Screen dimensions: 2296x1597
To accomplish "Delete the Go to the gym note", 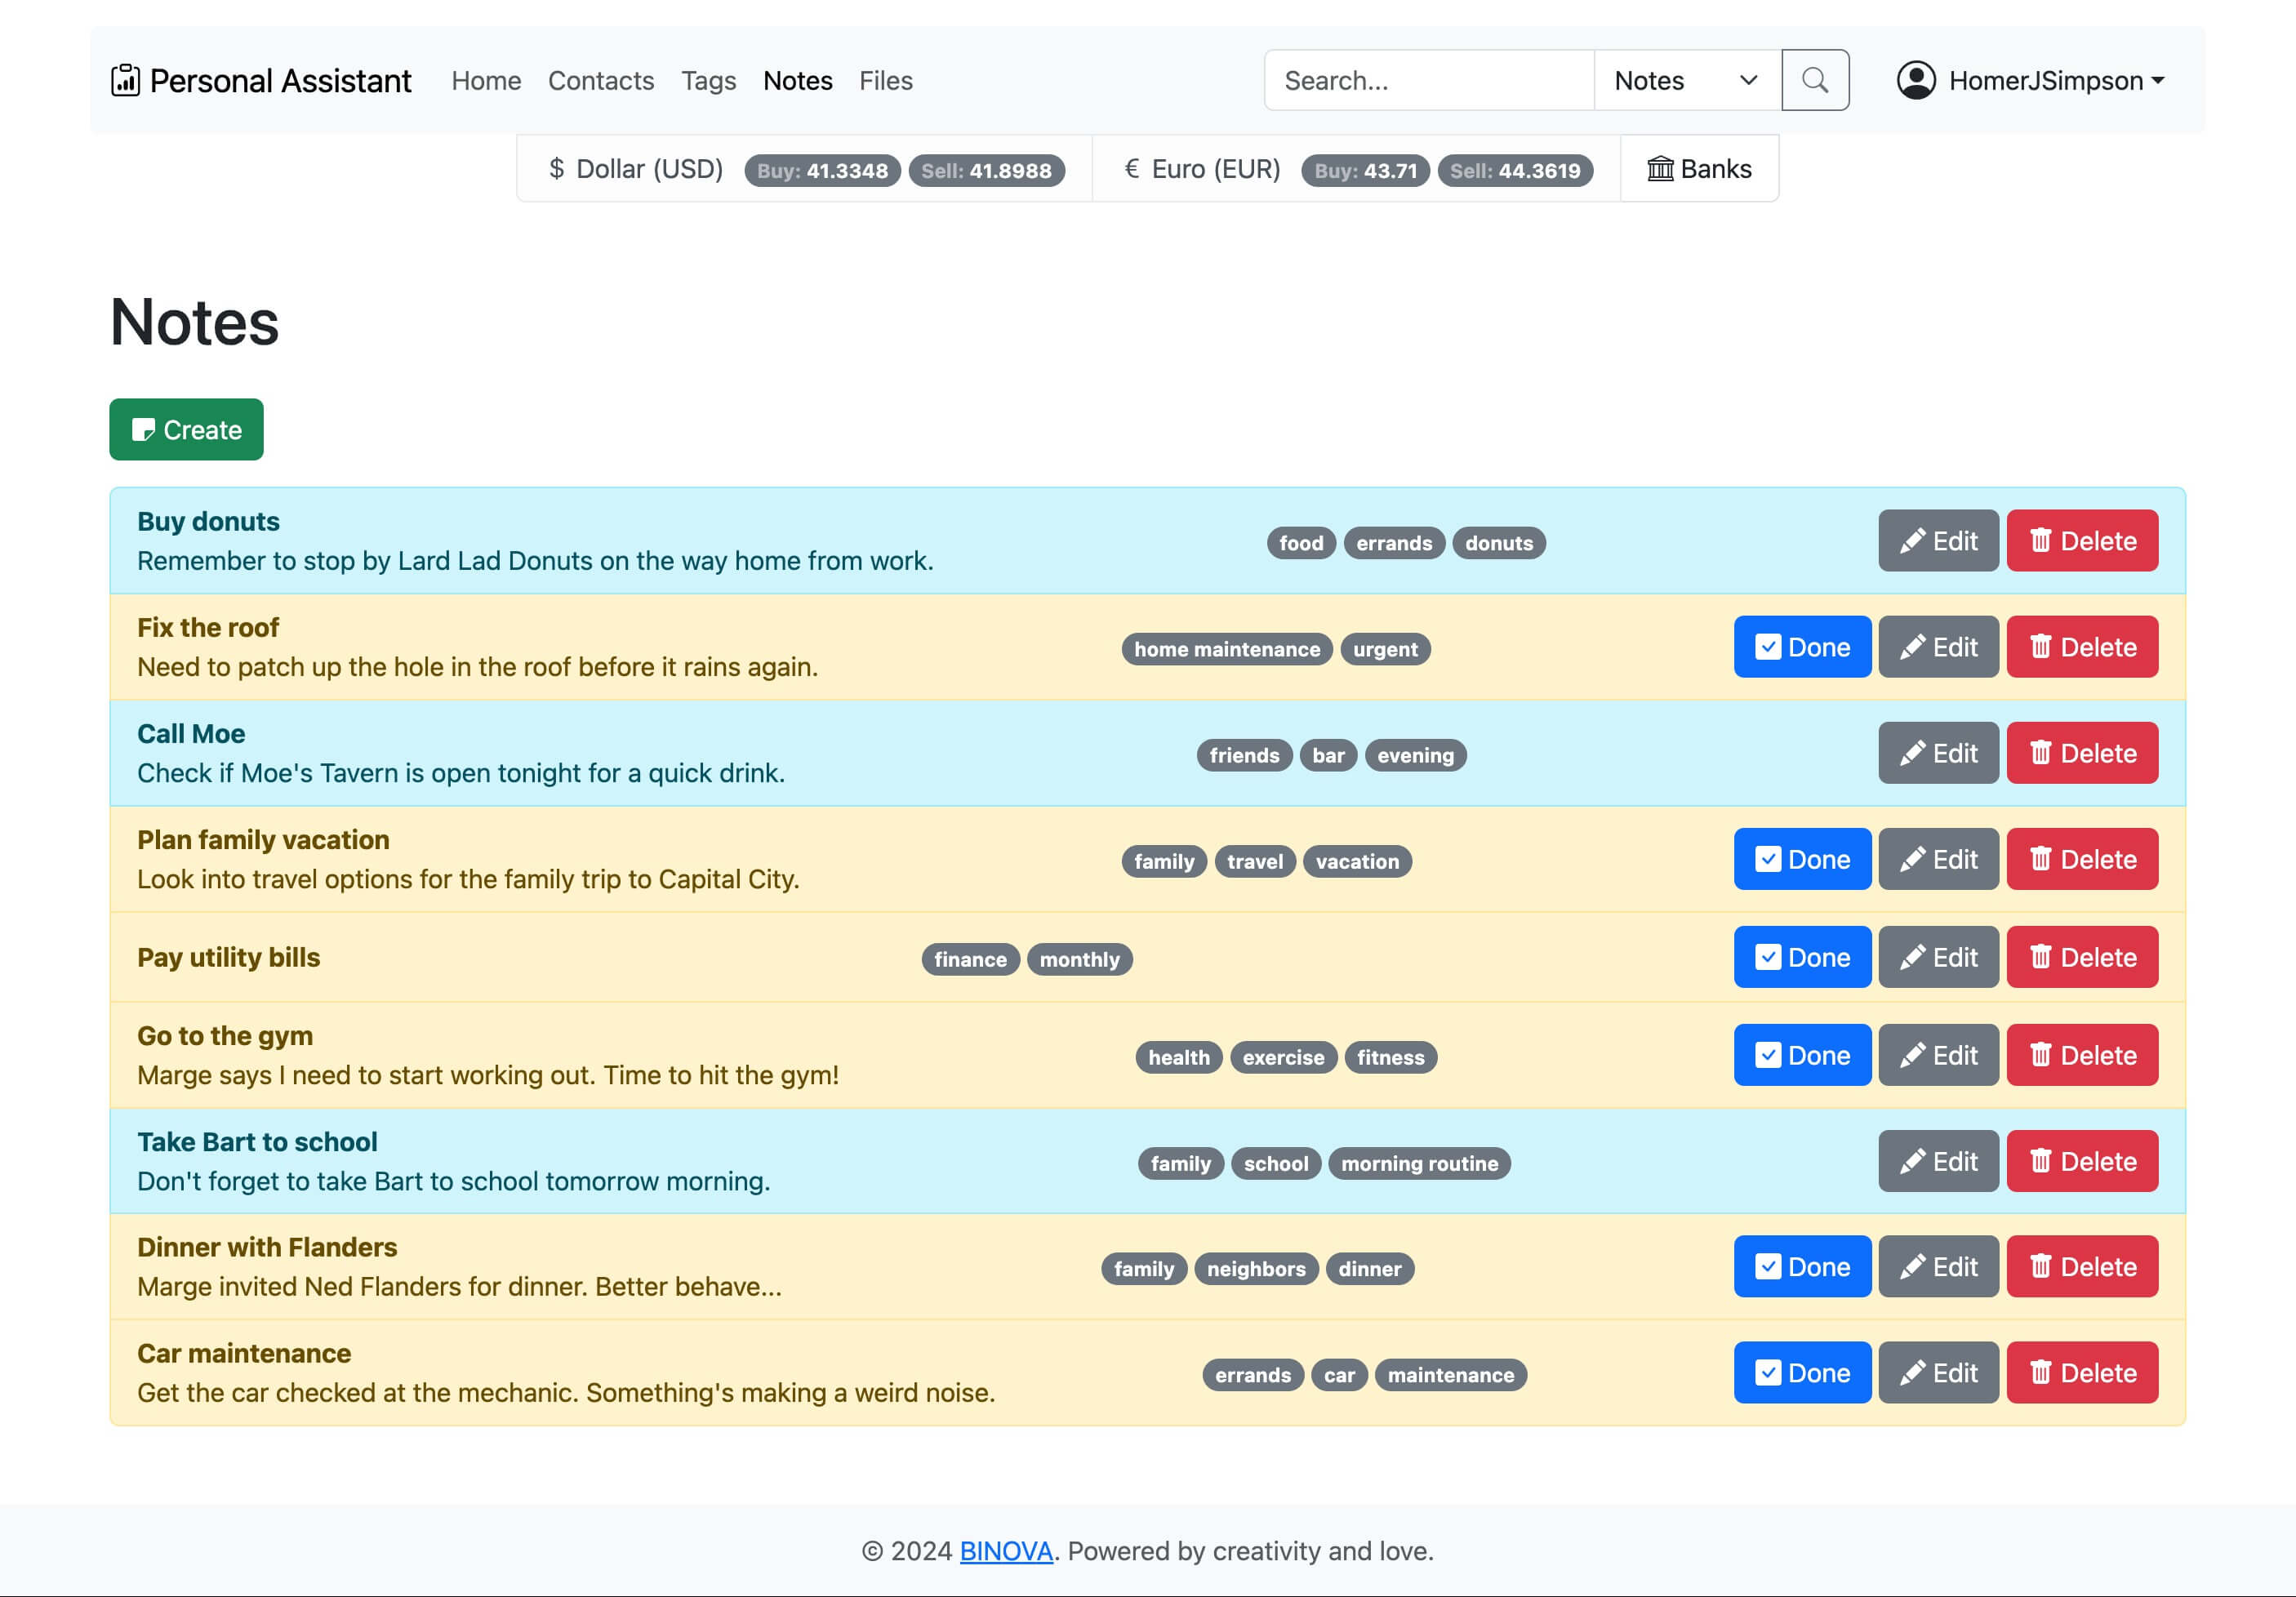I will (2082, 1055).
